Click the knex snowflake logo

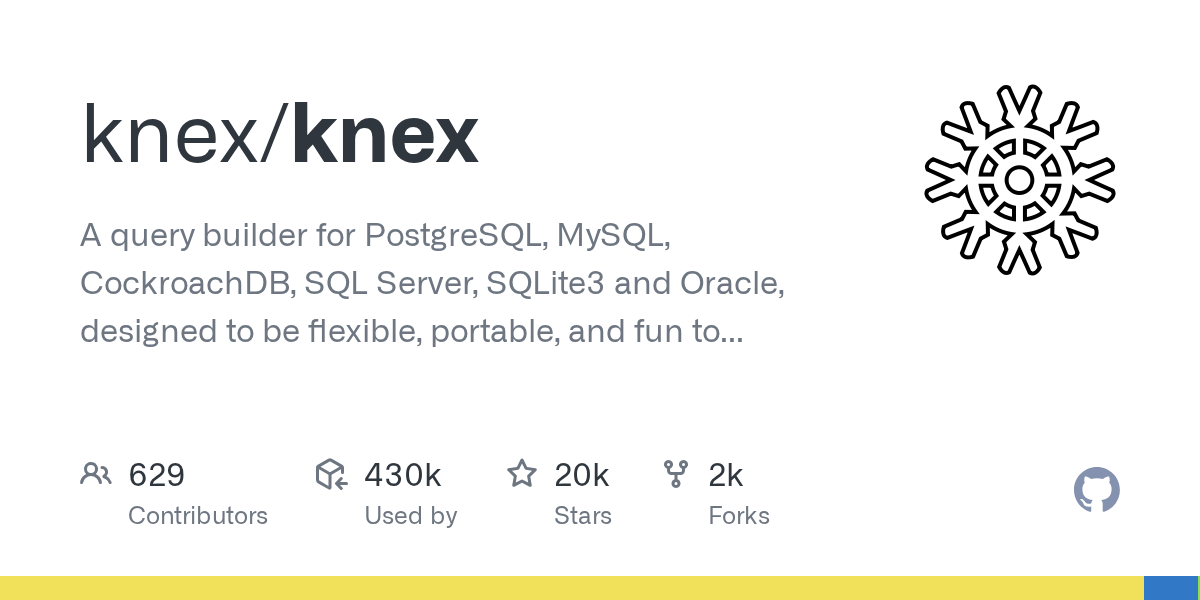click(1019, 180)
